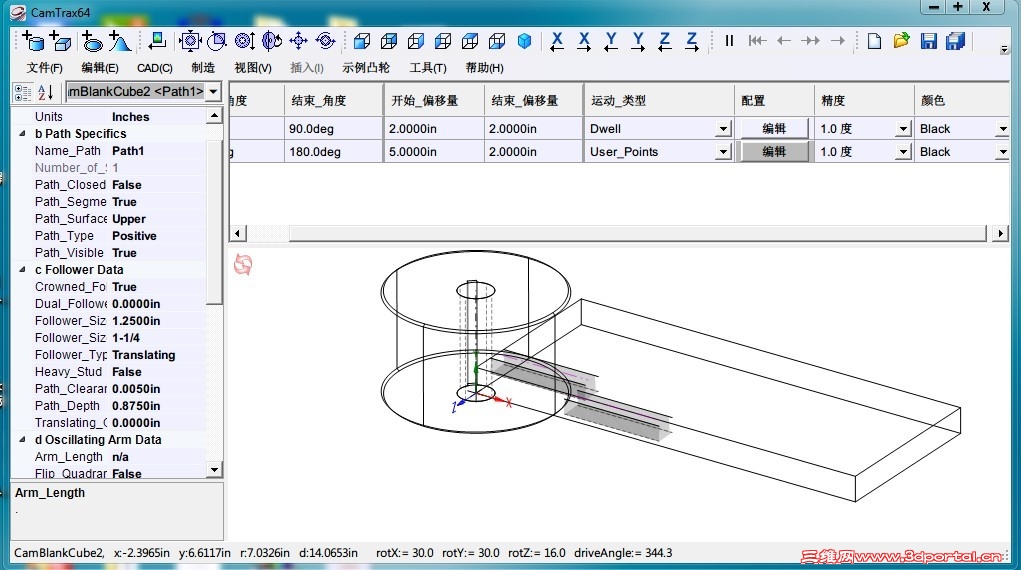
Task: Open motion type dropdown for Dwell row
Action: pos(723,129)
